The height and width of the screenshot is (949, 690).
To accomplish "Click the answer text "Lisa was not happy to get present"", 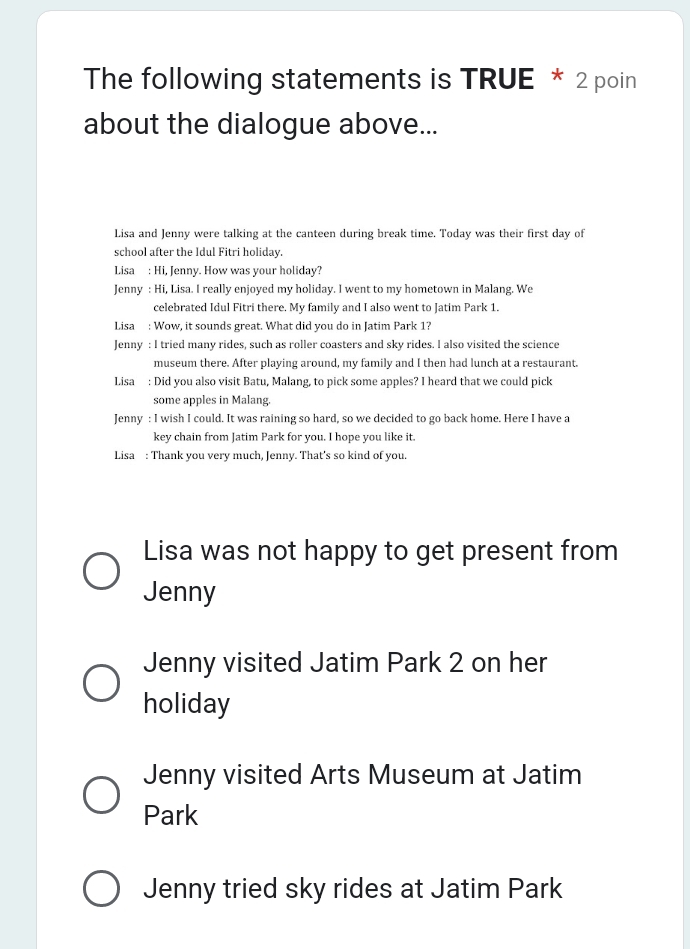I will click(381, 571).
